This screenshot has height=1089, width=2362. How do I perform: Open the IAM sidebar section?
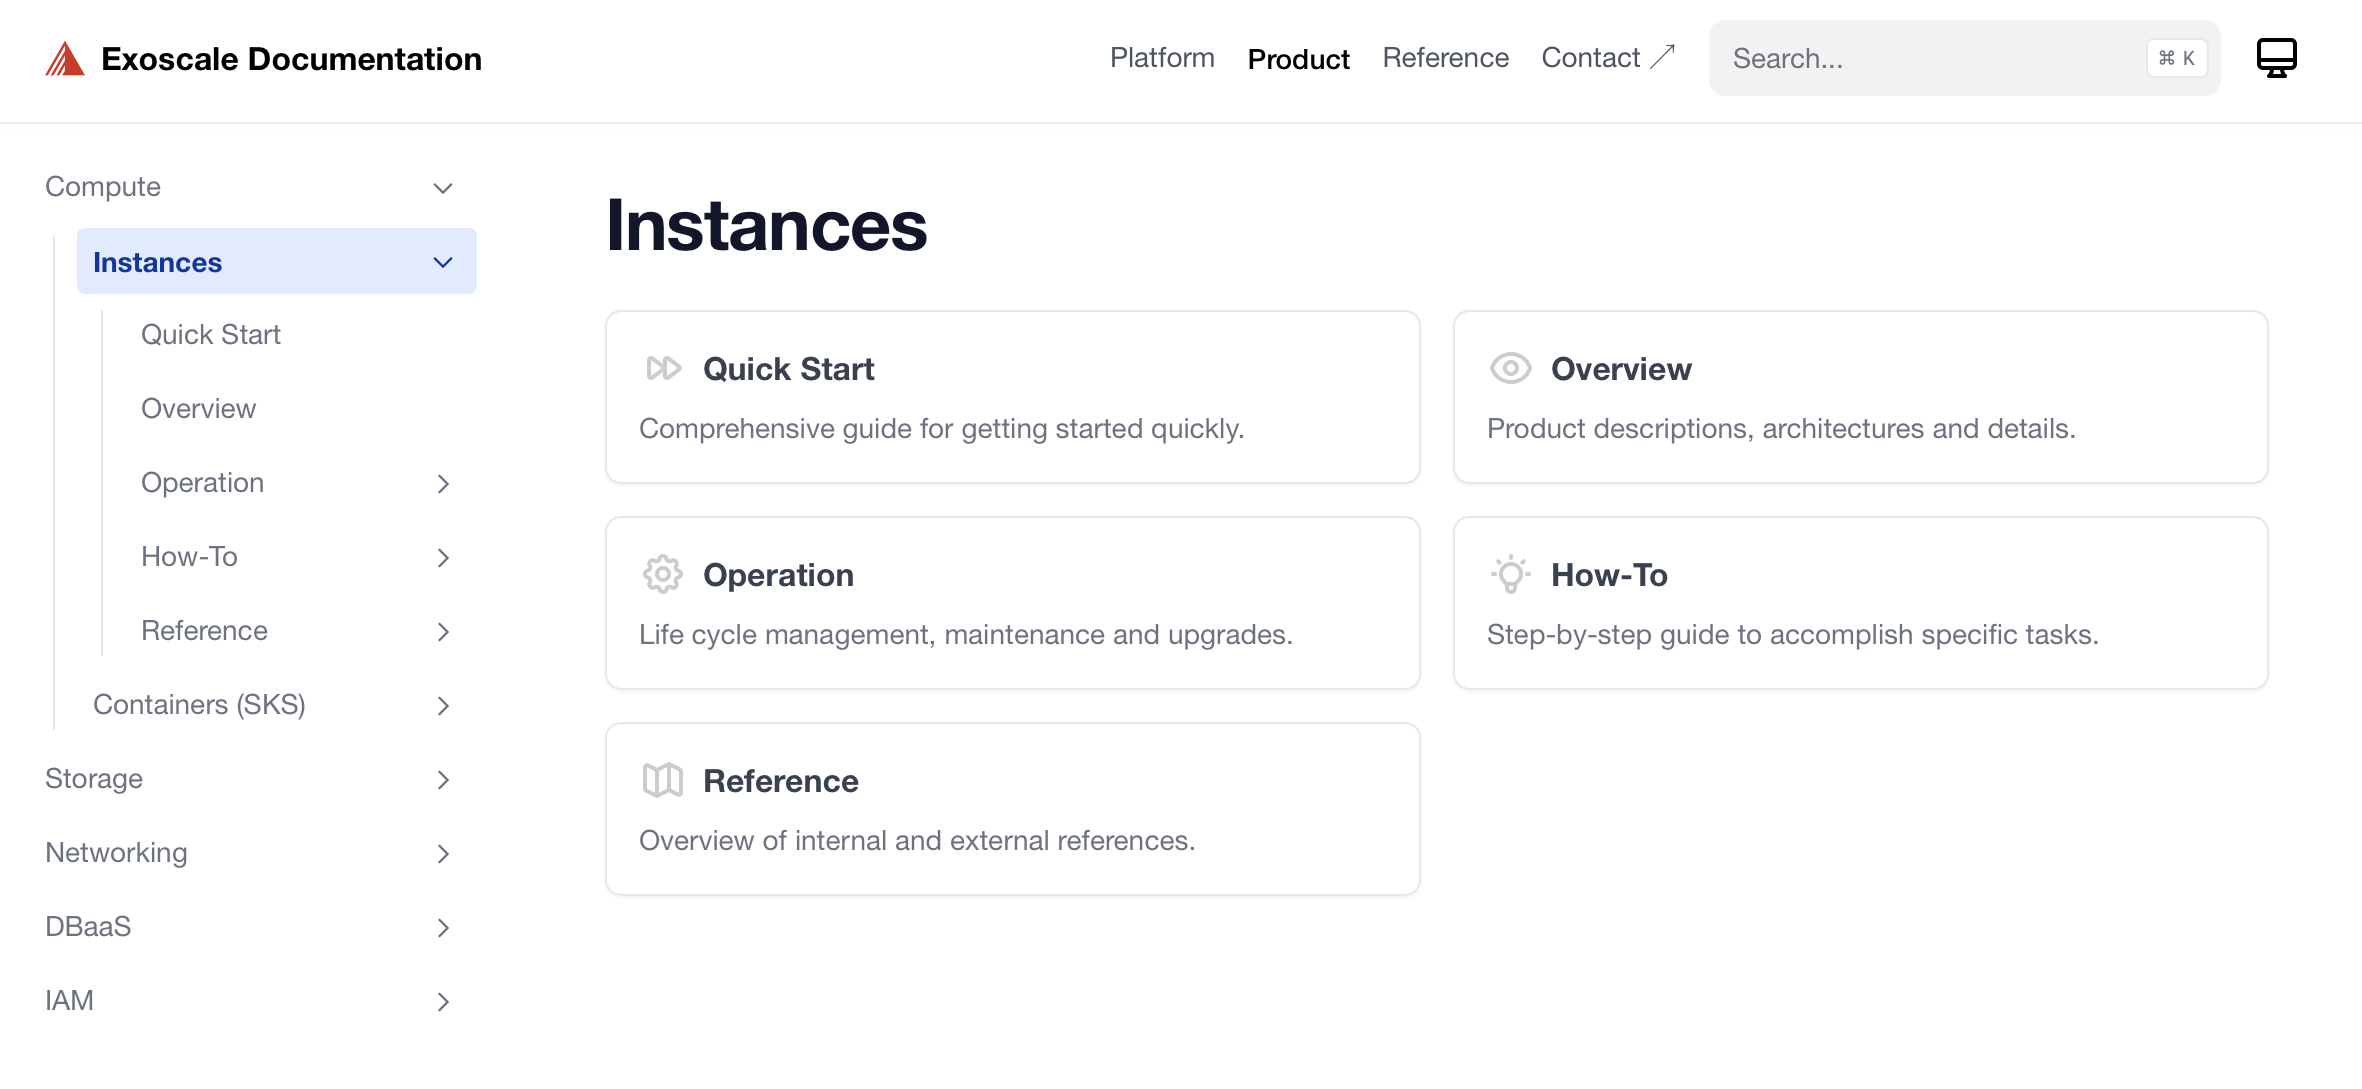69,1000
